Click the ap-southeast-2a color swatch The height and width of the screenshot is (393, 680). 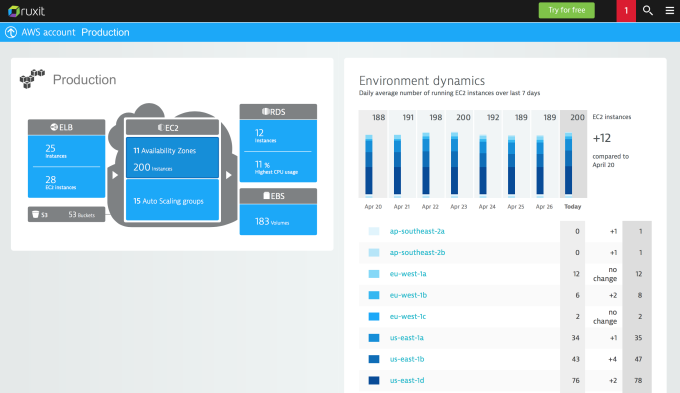click(x=374, y=231)
